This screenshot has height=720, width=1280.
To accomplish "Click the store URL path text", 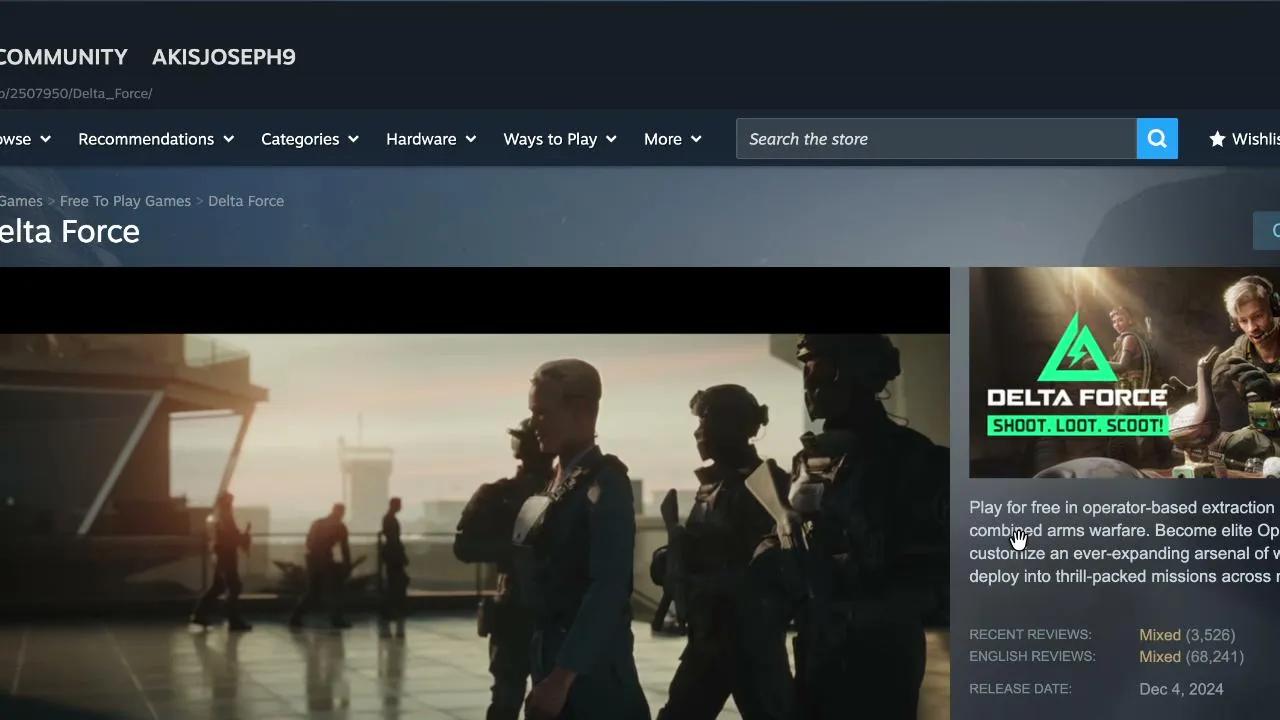I will [76, 94].
